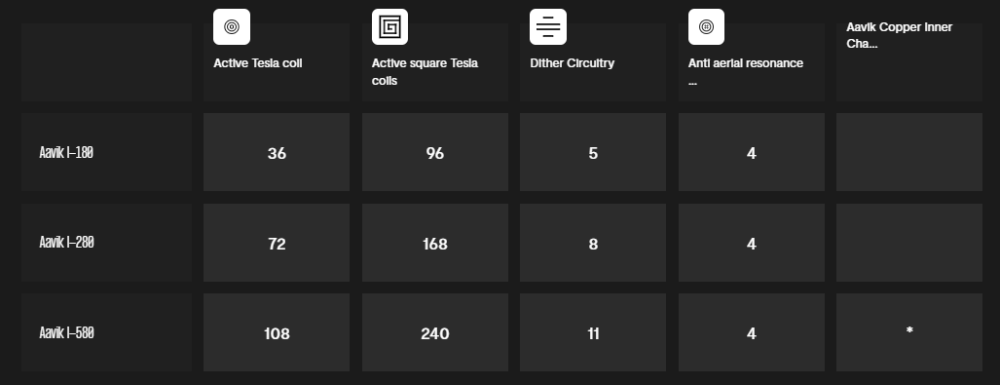Select the Dither Circuitry header text
The width and height of the screenshot is (1000, 385).
(572, 63)
